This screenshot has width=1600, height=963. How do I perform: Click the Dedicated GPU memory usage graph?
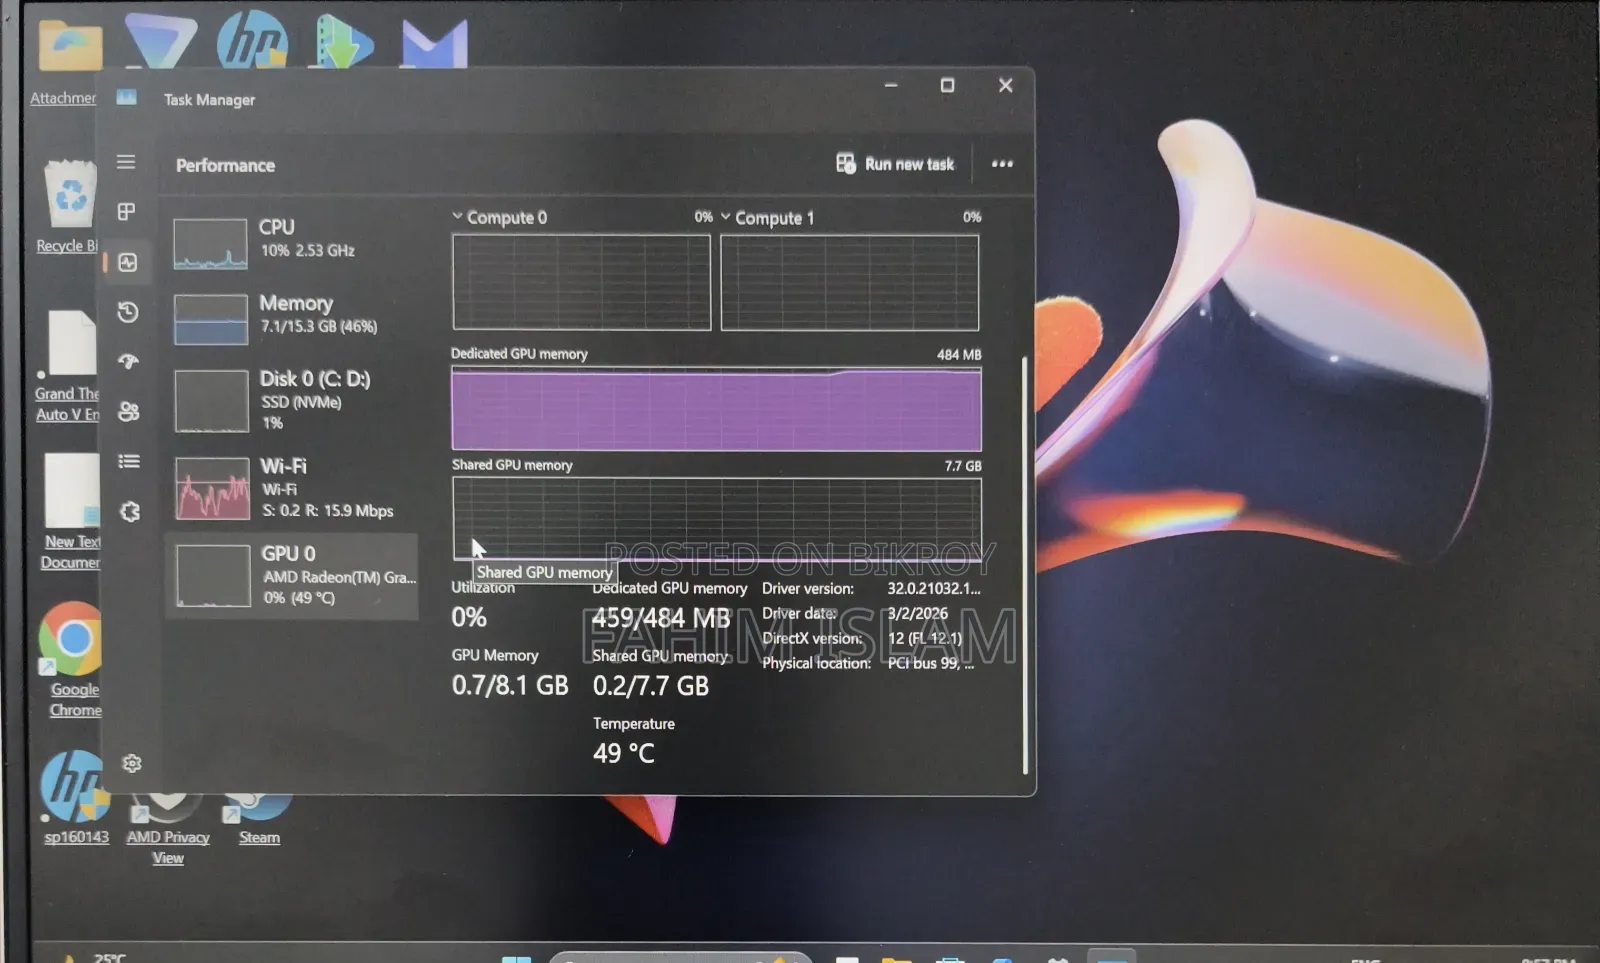click(716, 409)
